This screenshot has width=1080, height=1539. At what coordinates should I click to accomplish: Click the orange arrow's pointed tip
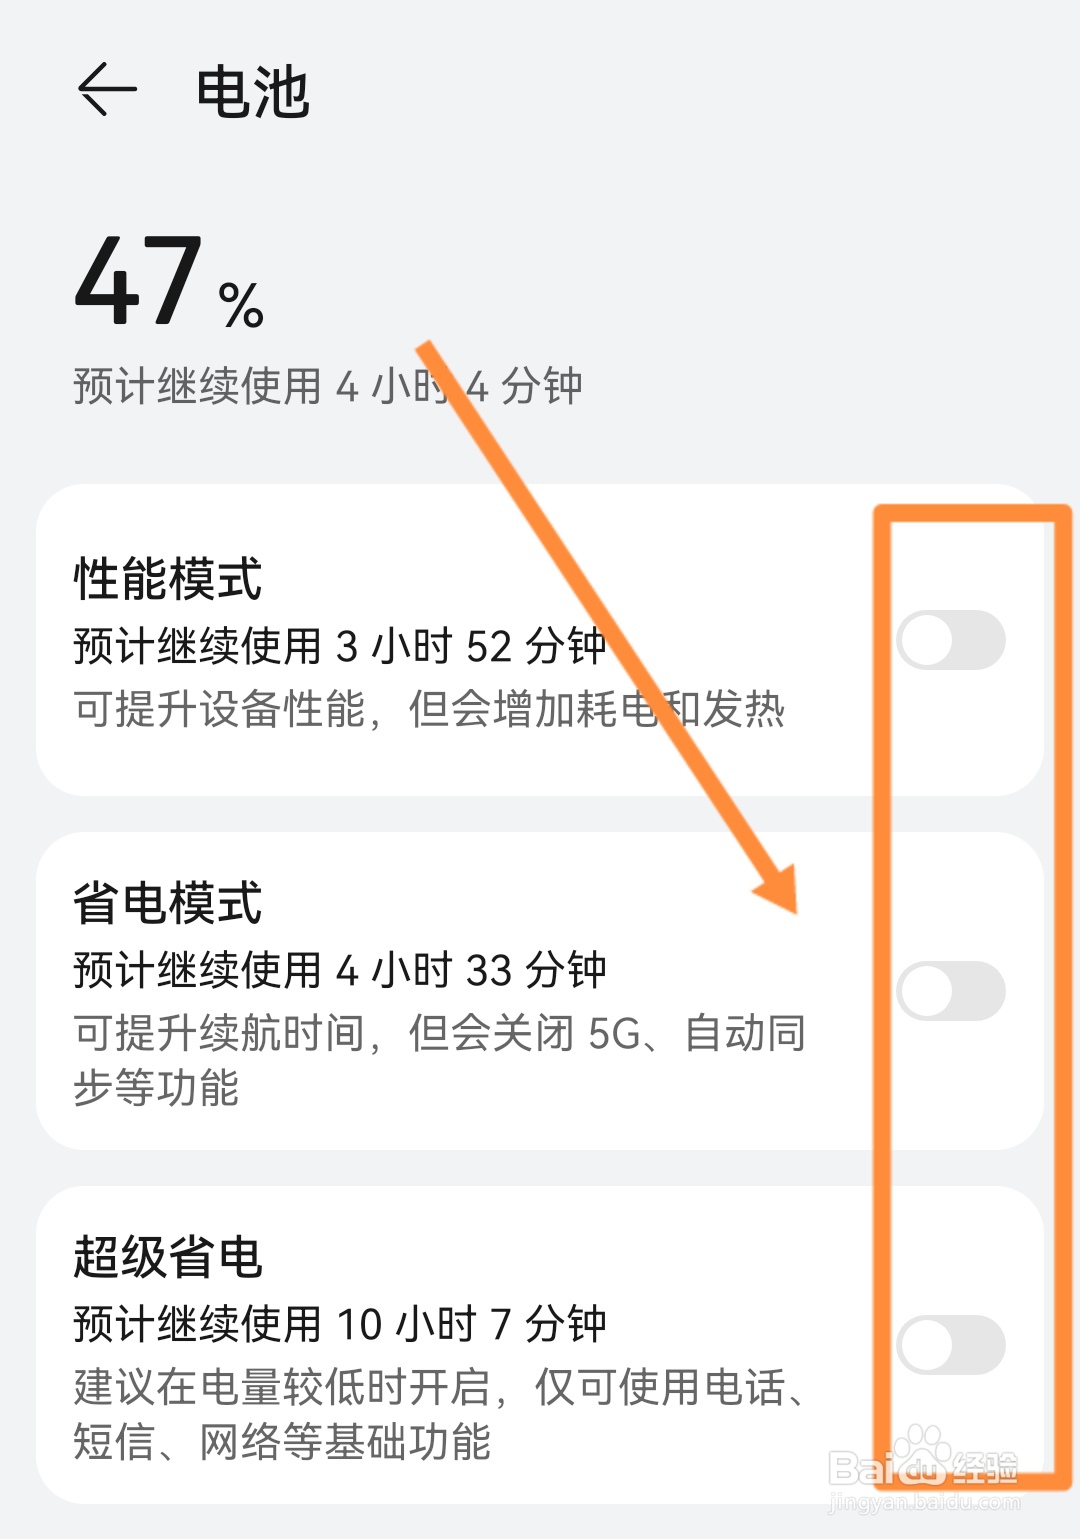(x=792, y=906)
